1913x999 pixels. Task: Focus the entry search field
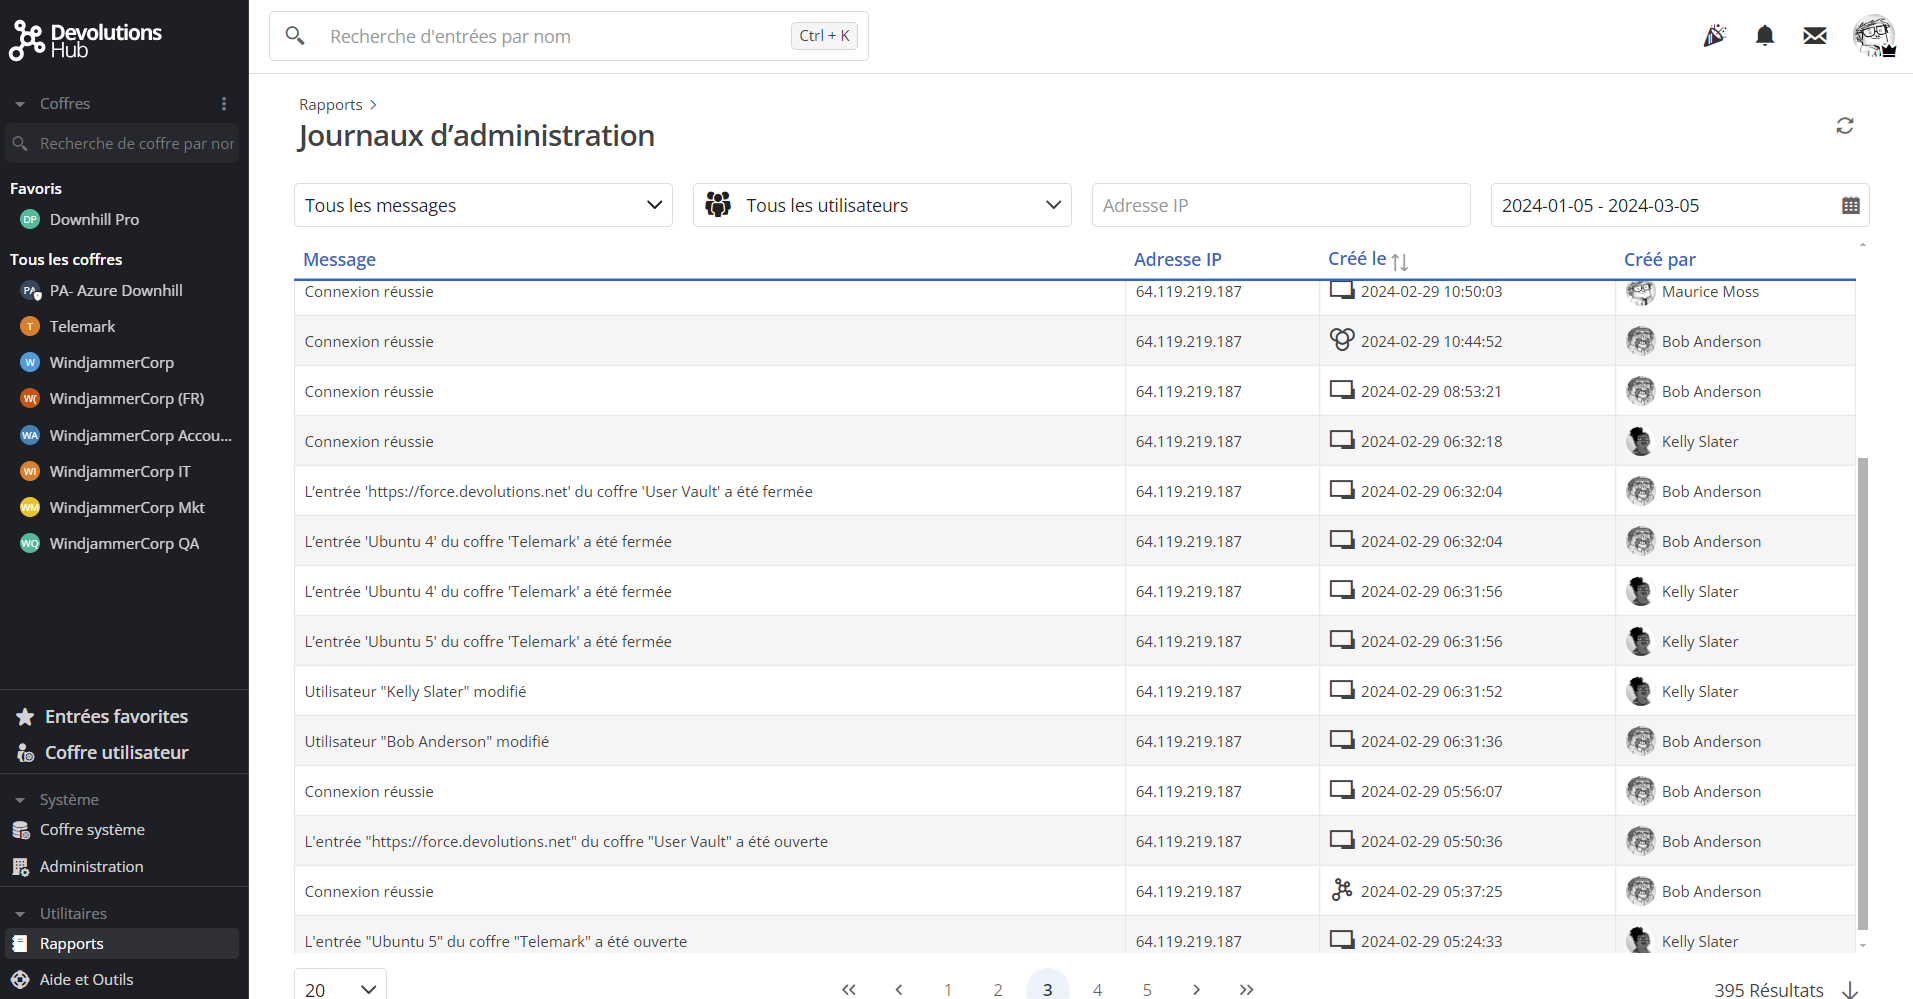[568, 36]
